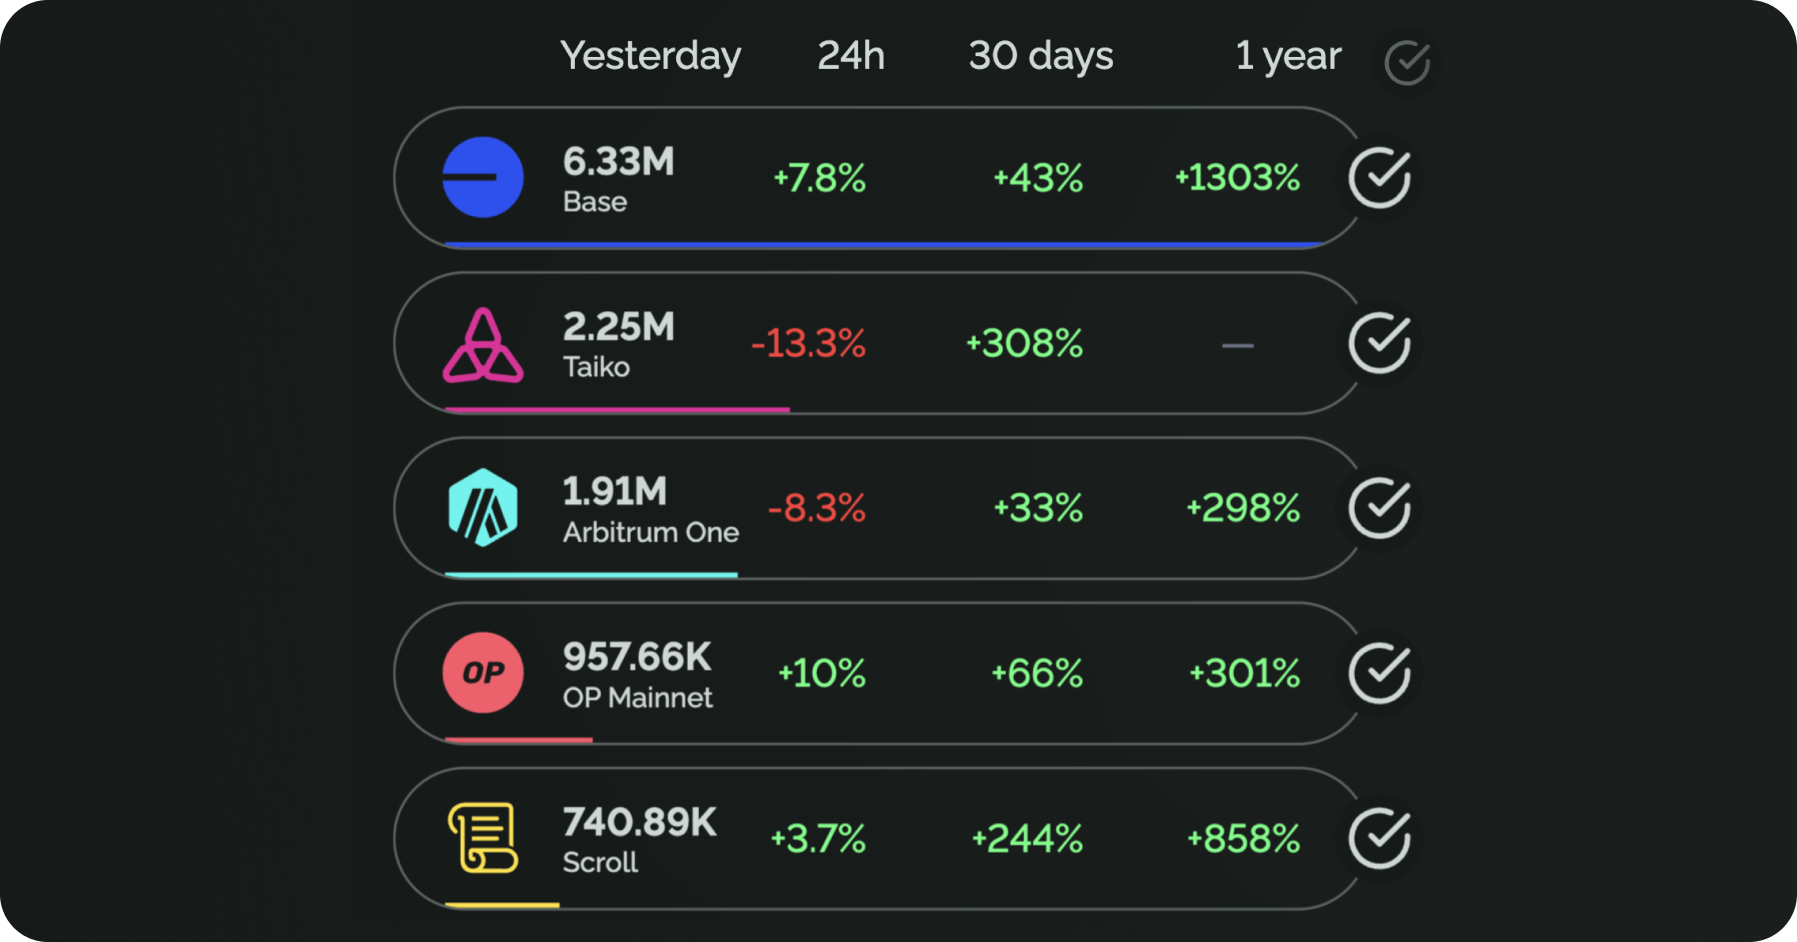This screenshot has width=1797, height=942.
Task: Toggle the OP Mainnet row checkmark
Action: click(x=1379, y=674)
